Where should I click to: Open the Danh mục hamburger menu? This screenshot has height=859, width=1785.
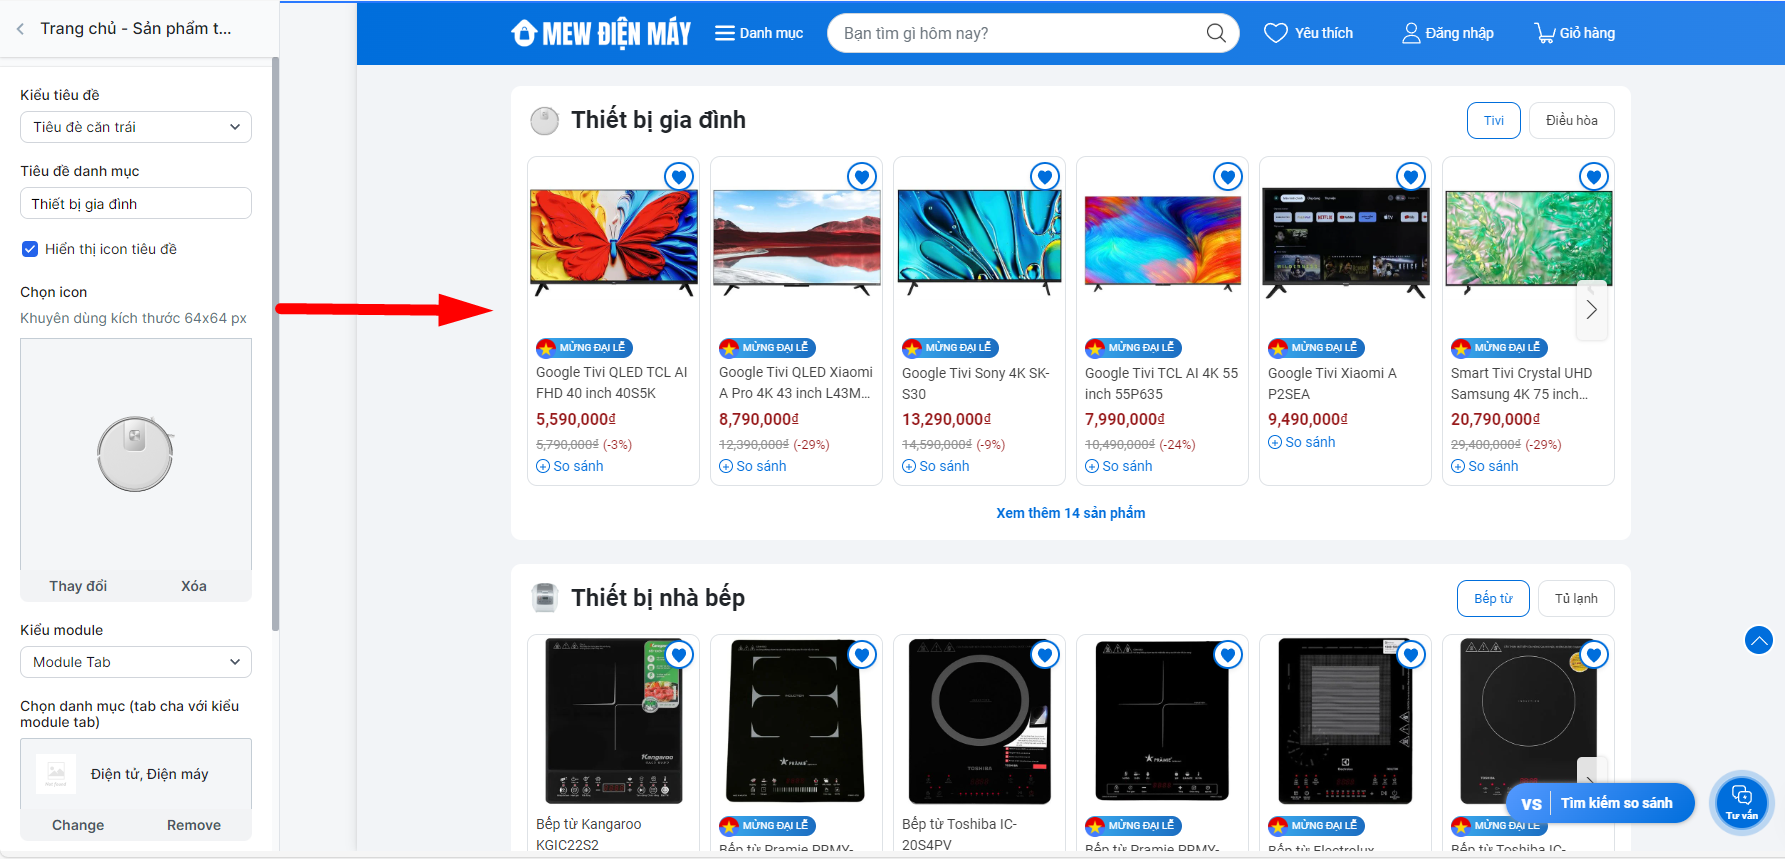point(759,33)
